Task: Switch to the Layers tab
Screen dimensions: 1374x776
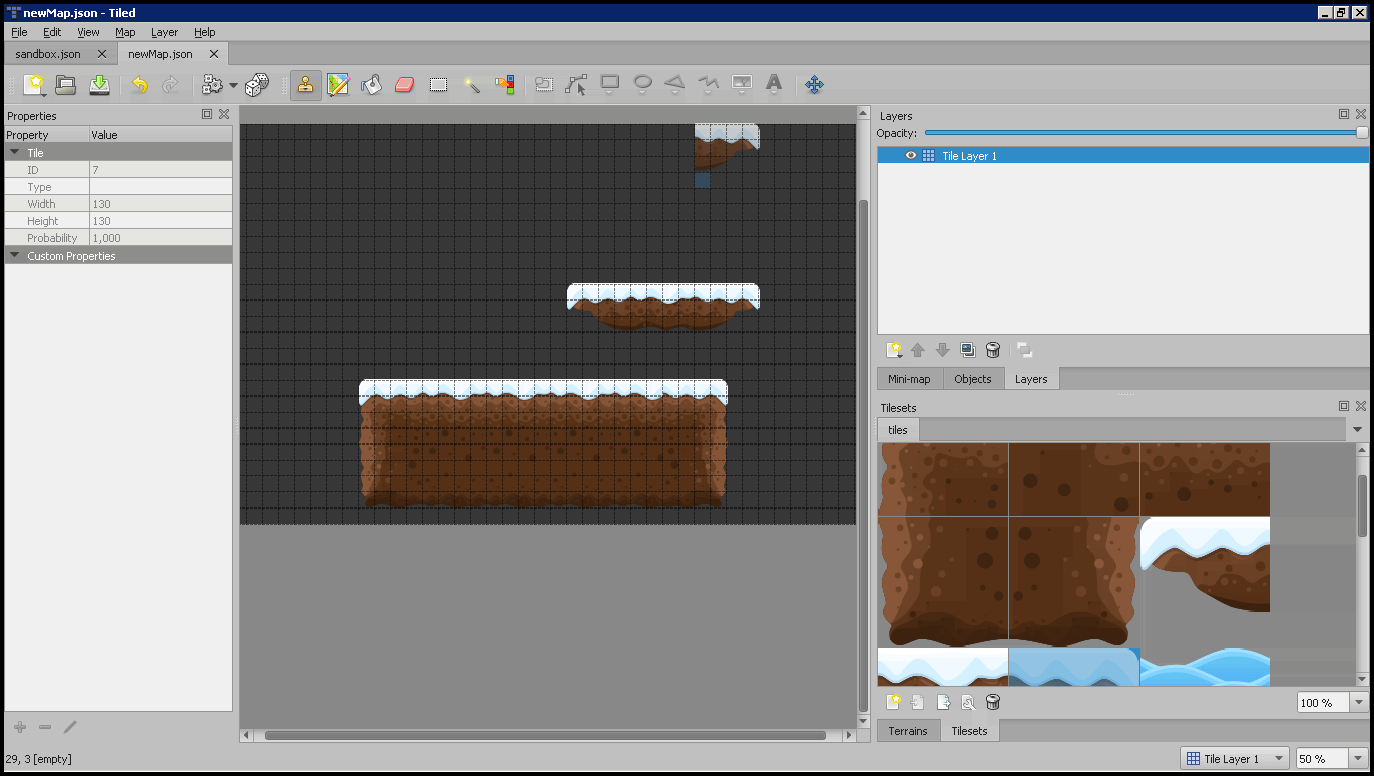Action: [1031, 379]
